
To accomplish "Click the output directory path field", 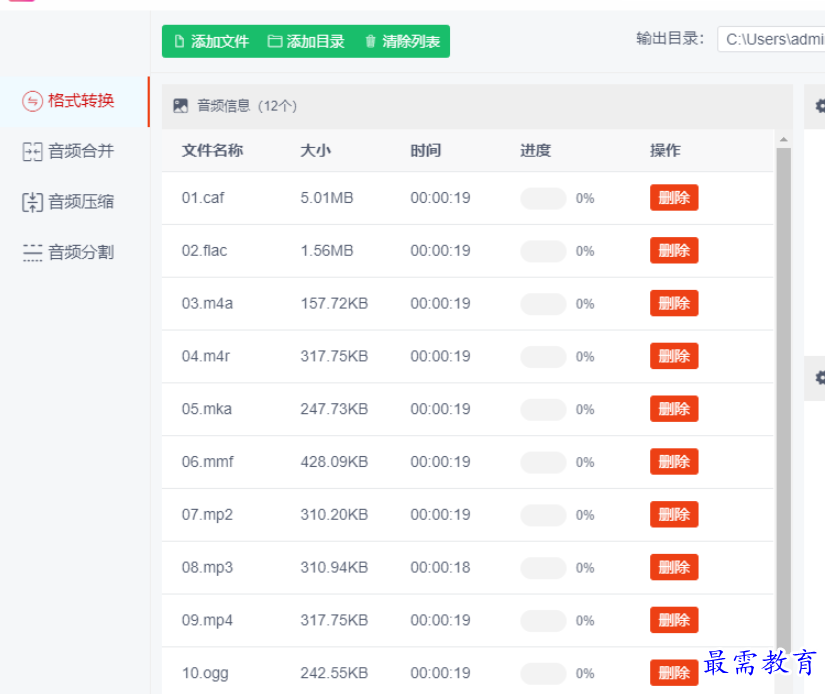I will click(770, 39).
